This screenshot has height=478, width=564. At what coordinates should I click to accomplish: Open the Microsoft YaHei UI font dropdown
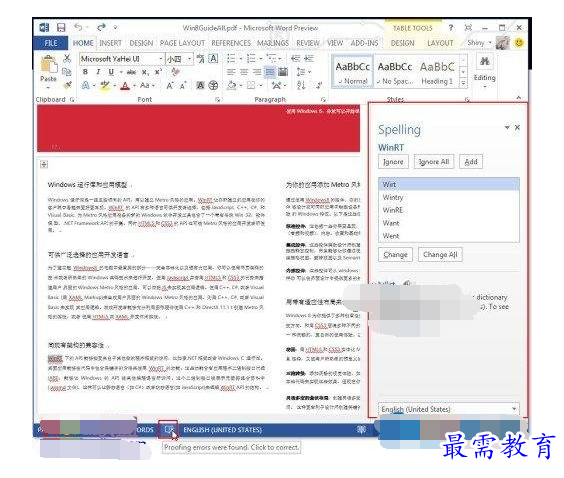click(x=160, y=59)
